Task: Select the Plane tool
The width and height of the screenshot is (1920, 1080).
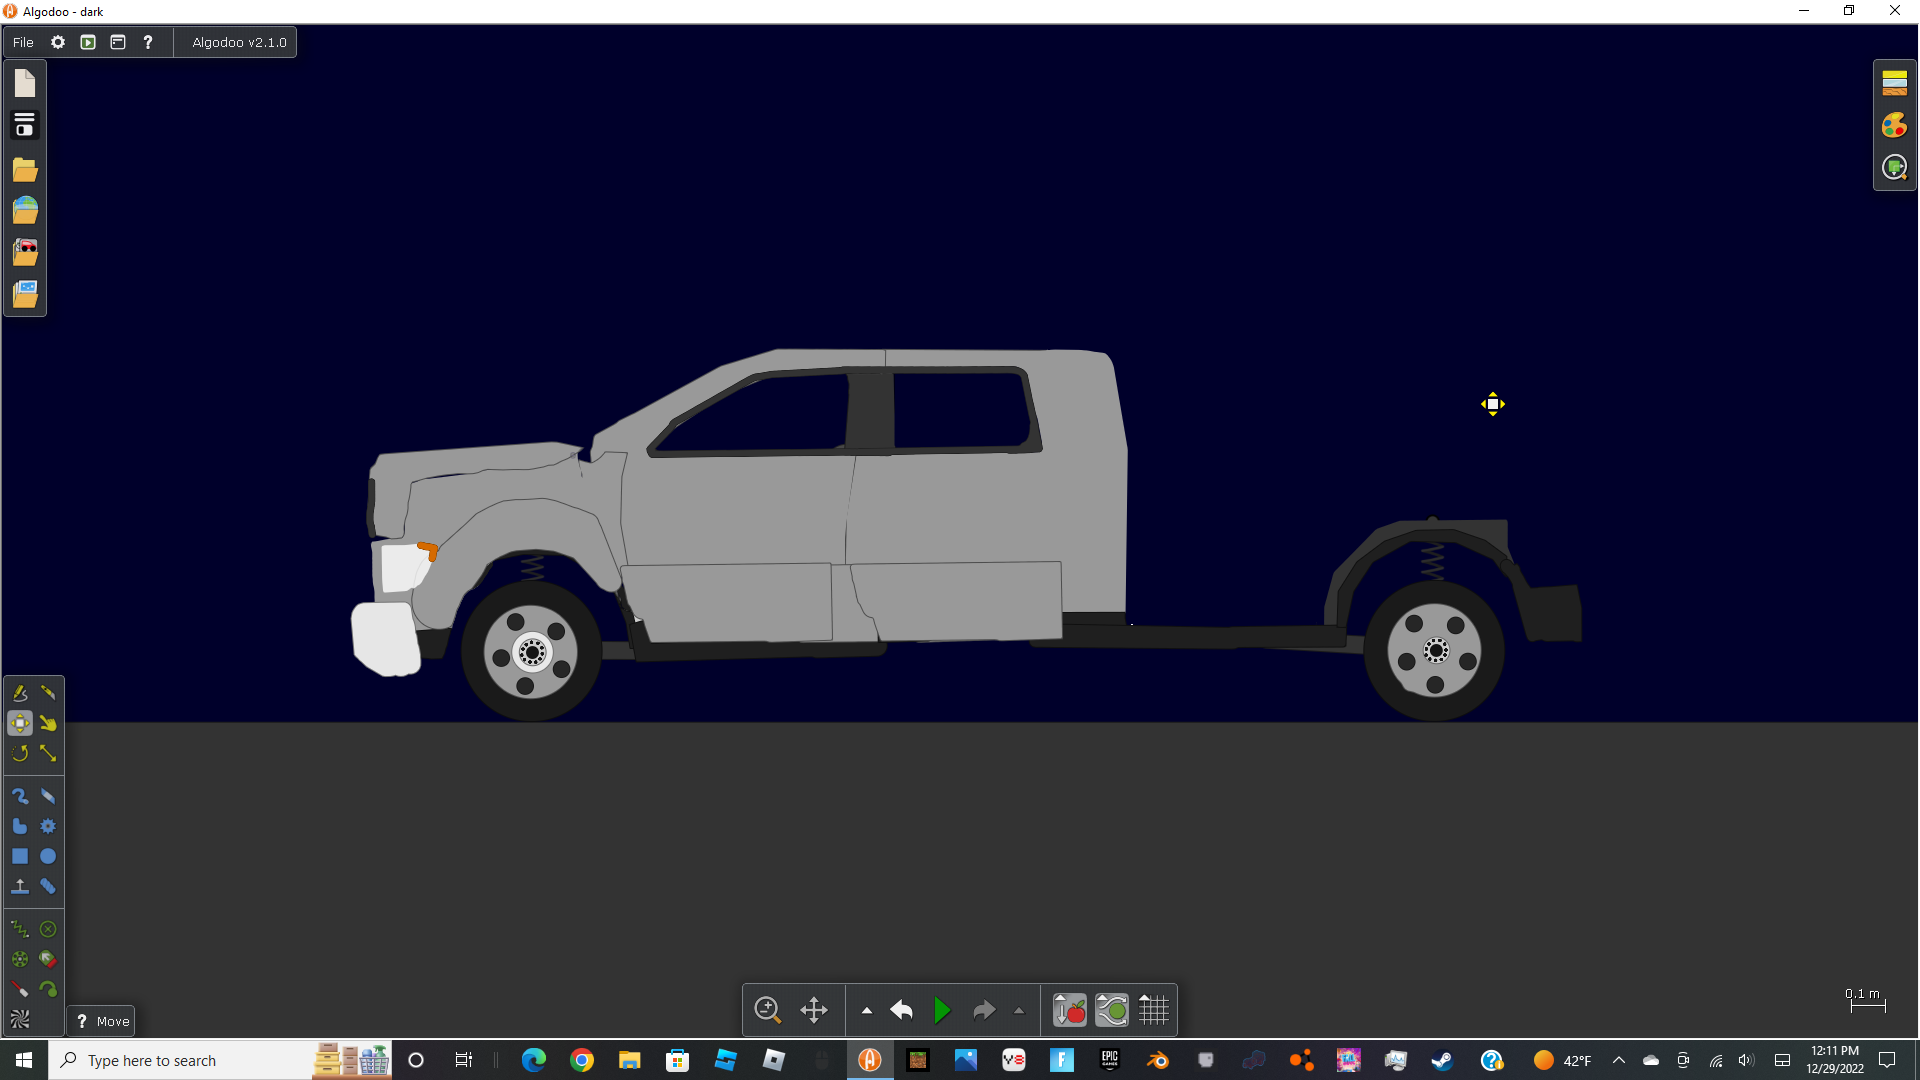Action: (x=20, y=887)
